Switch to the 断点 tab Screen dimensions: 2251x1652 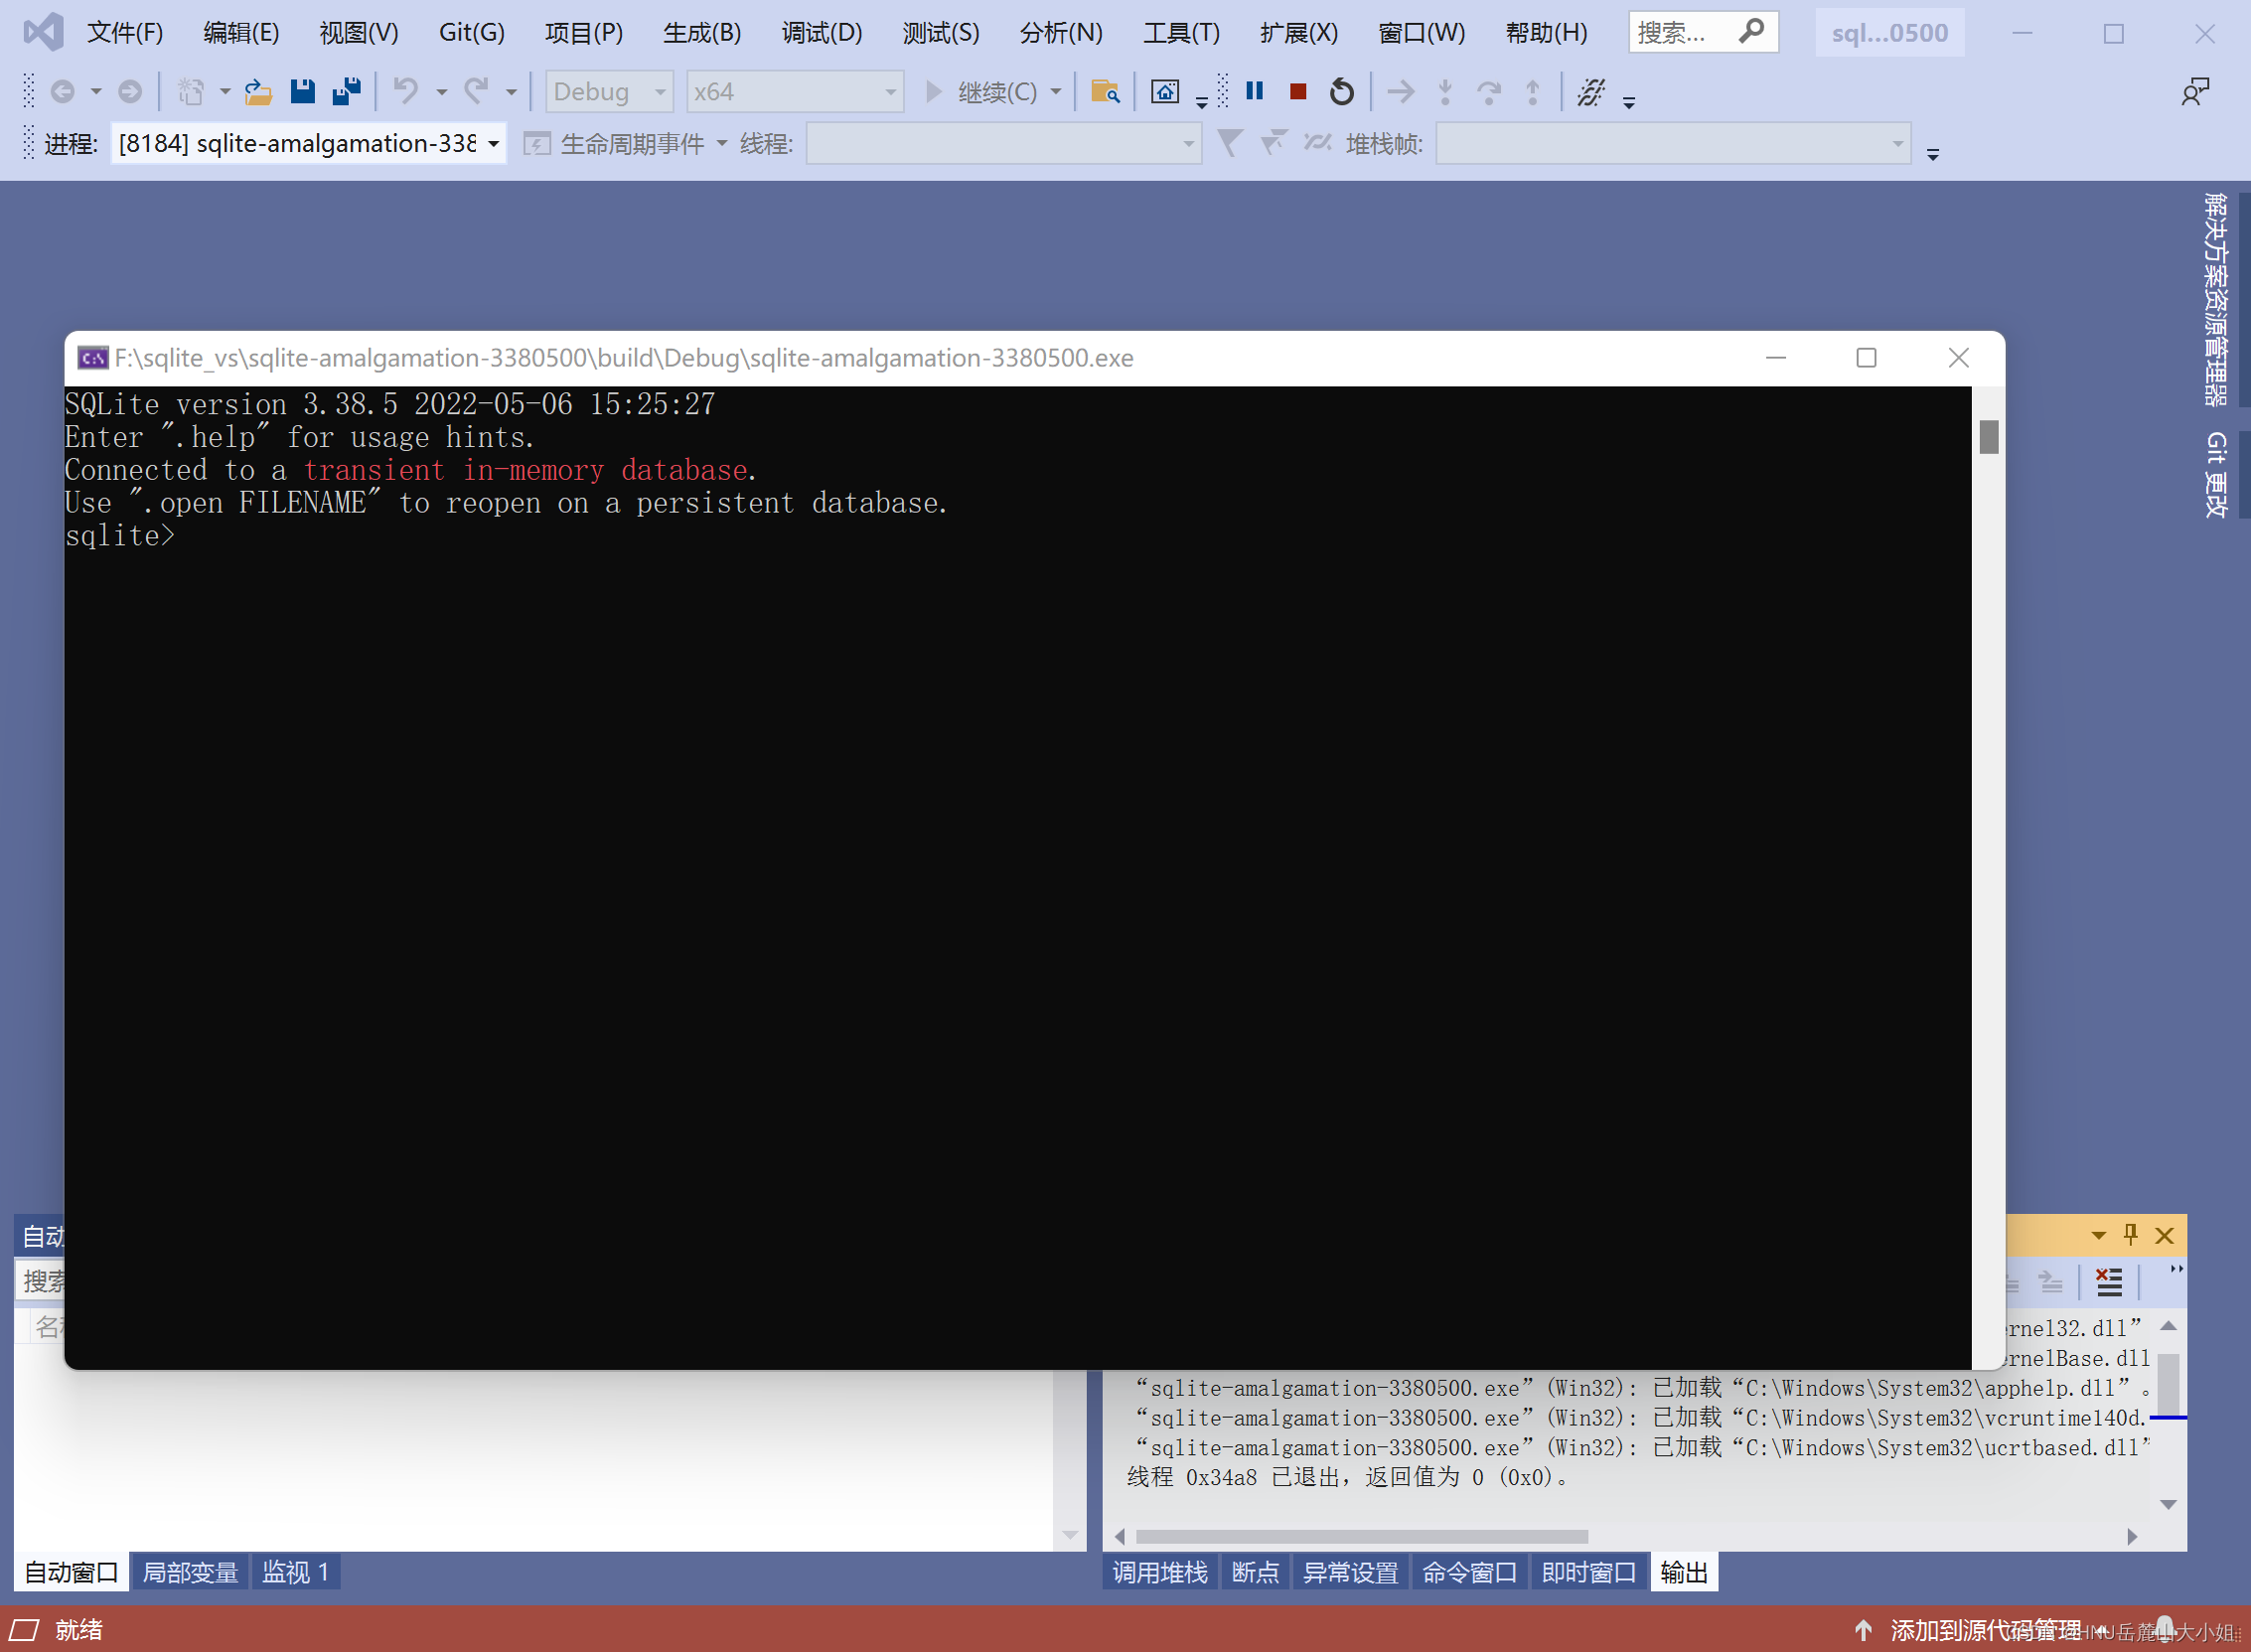click(x=1255, y=1572)
